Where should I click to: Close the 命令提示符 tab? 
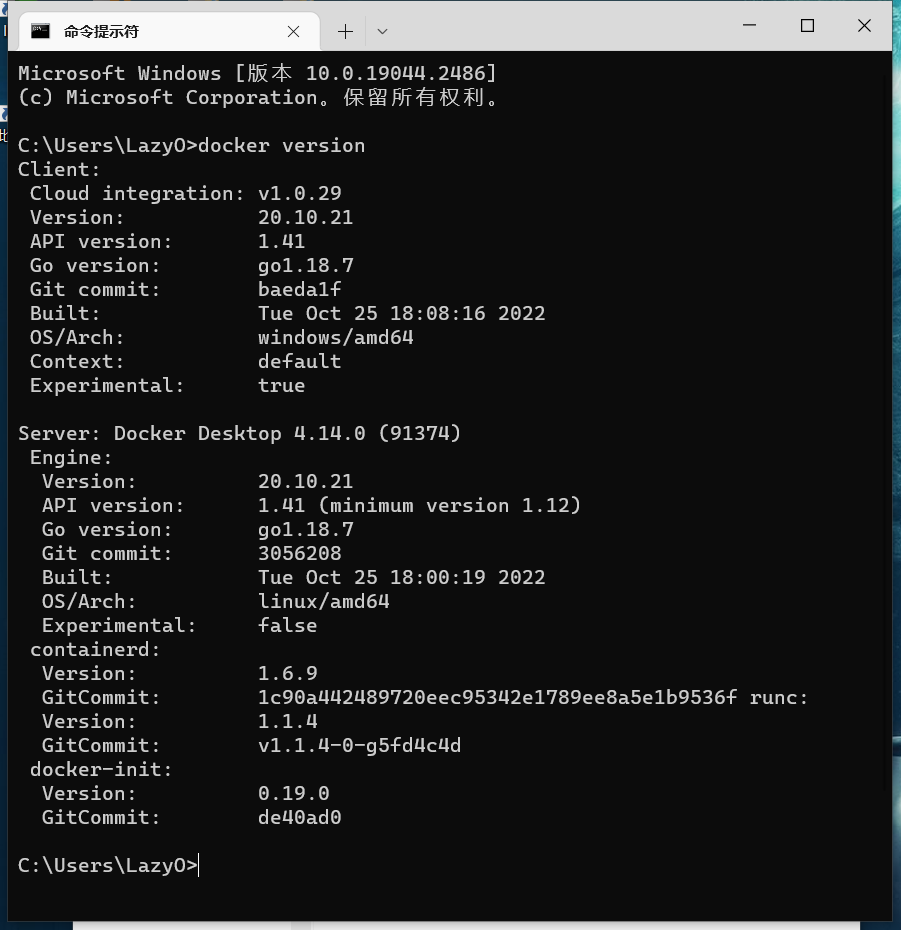coord(293,31)
